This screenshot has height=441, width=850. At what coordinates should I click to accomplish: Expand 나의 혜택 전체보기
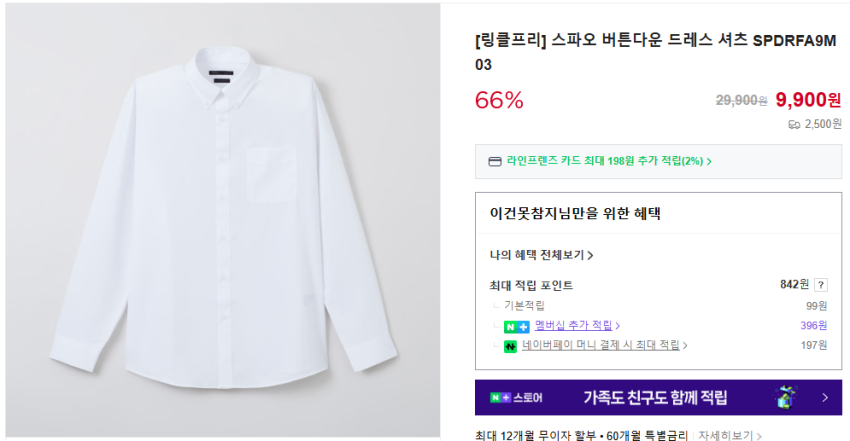click(541, 255)
